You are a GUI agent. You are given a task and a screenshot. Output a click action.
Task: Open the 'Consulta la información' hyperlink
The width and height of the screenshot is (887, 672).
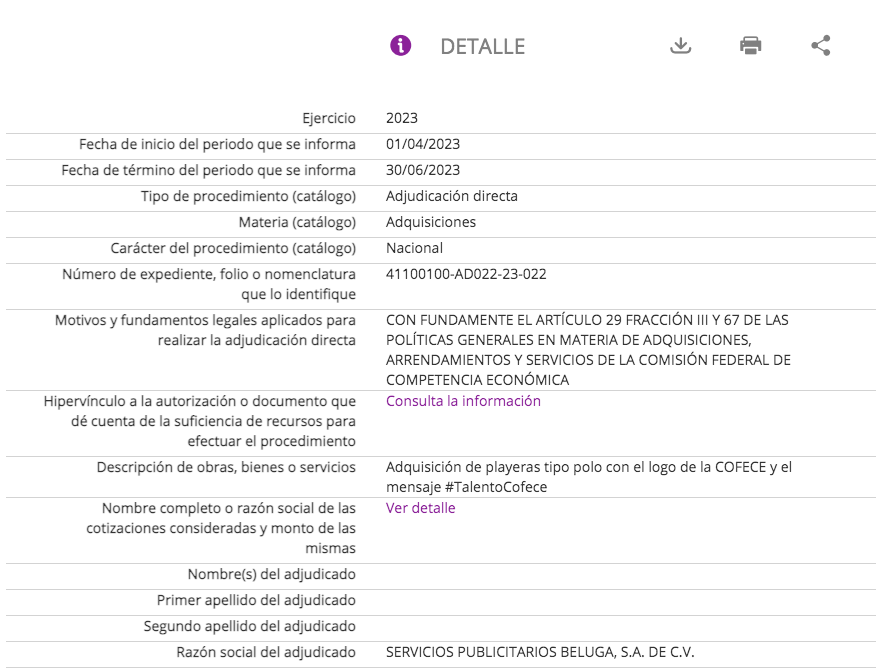463,401
